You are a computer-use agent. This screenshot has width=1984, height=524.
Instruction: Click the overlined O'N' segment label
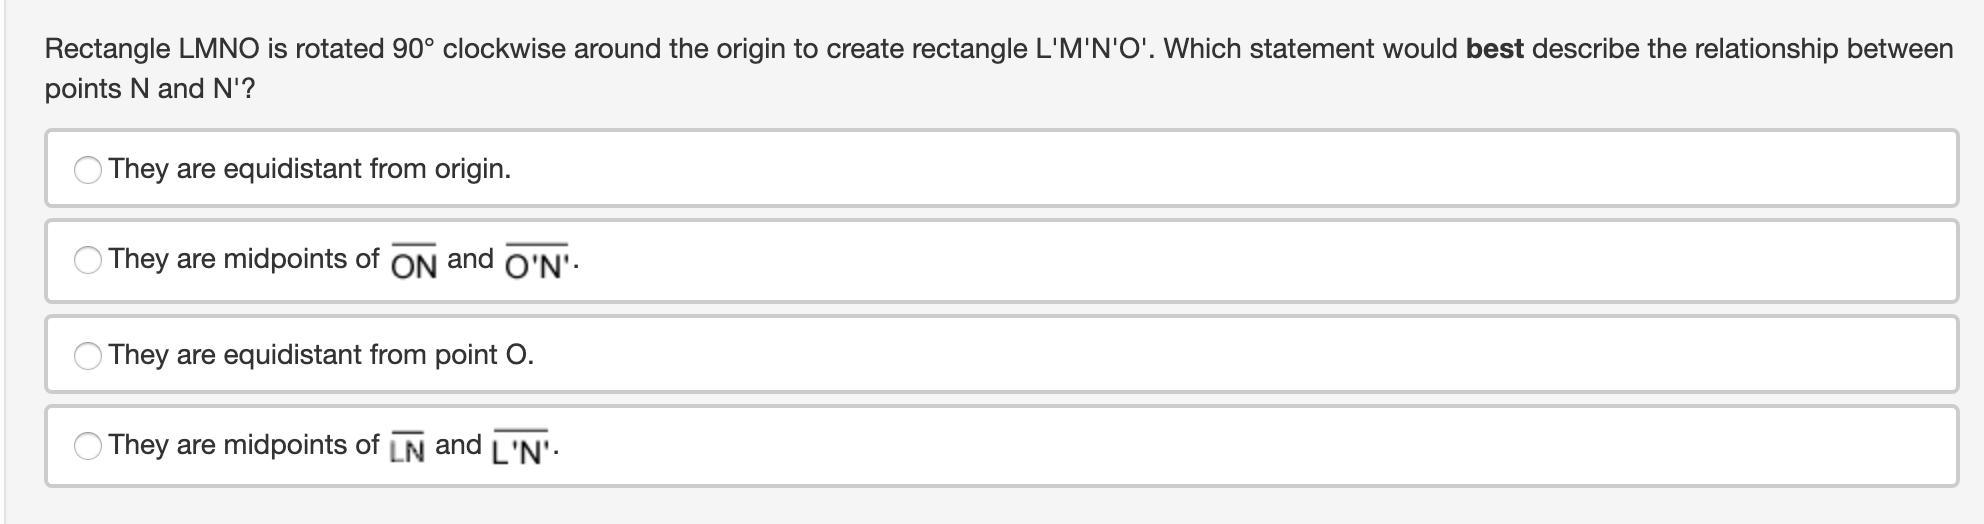(538, 264)
